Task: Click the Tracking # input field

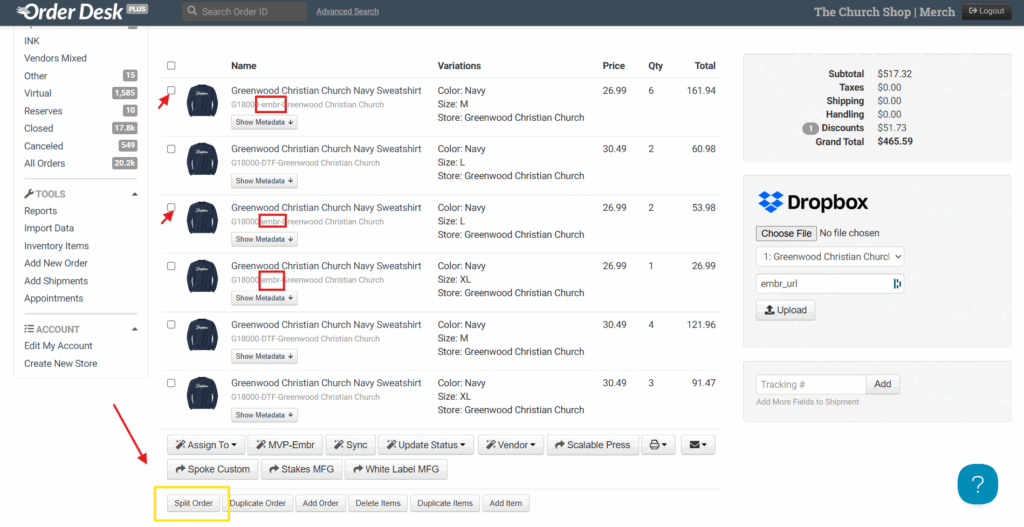Action: (811, 384)
